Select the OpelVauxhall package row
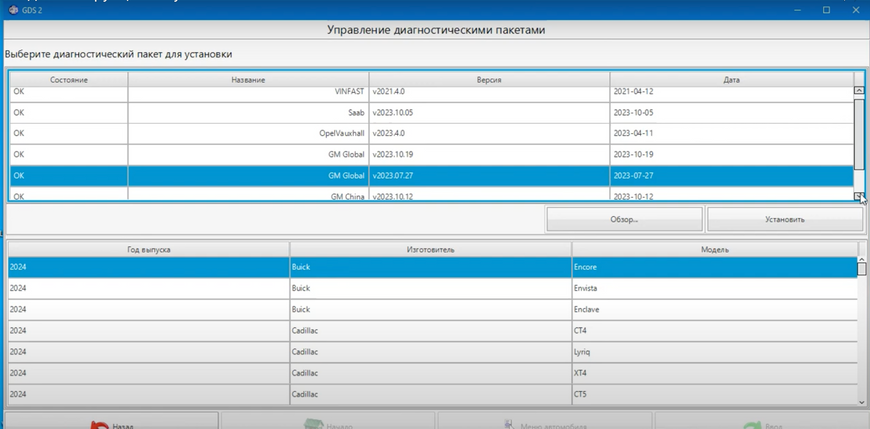This screenshot has width=870, height=429. (432, 134)
